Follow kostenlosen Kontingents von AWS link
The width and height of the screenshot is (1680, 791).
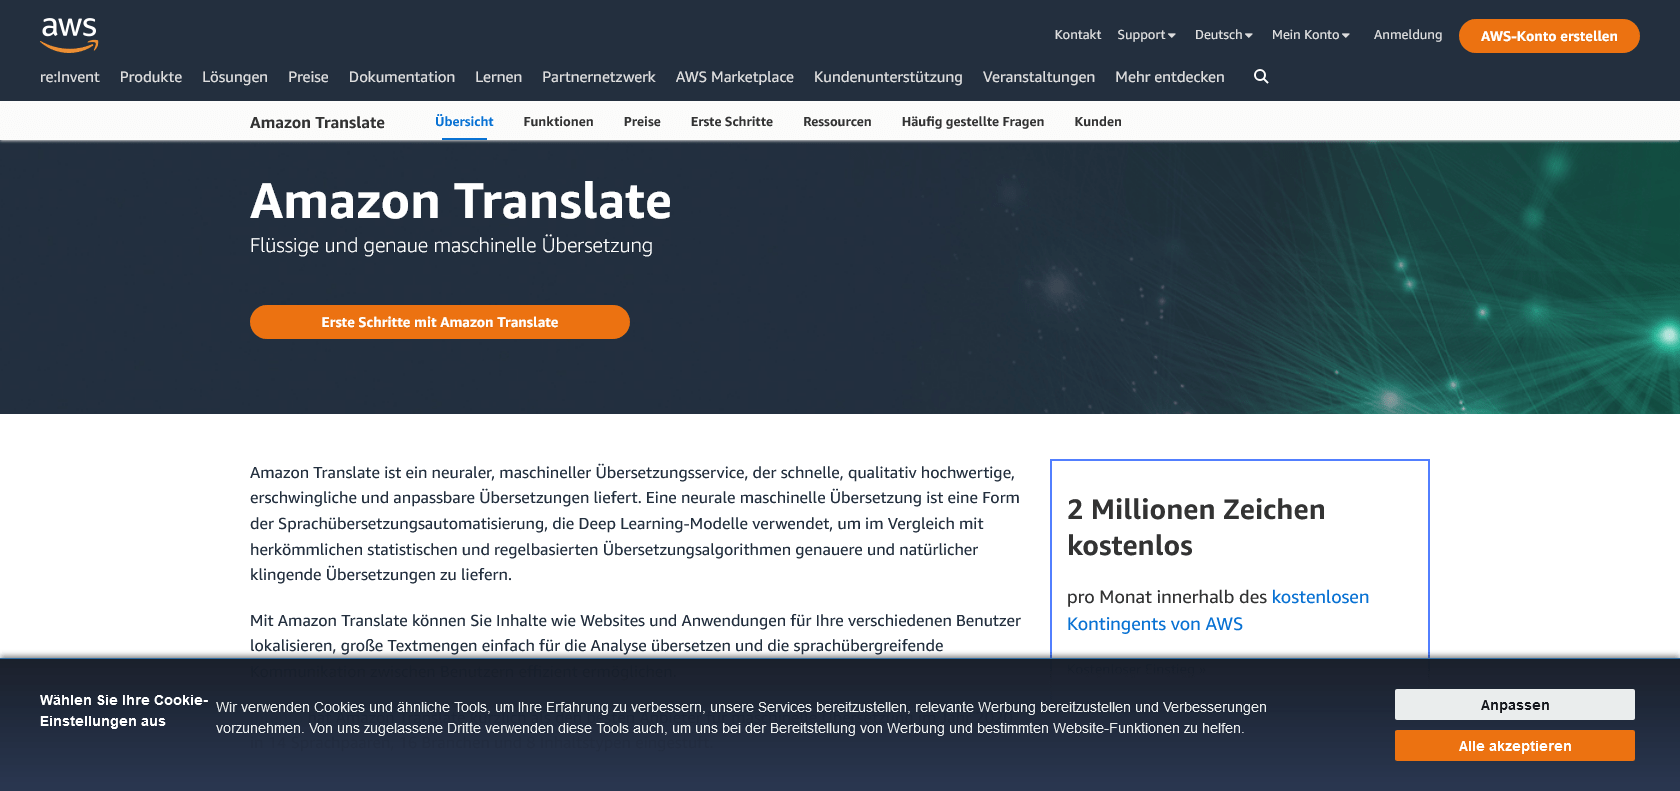(1218, 610)
